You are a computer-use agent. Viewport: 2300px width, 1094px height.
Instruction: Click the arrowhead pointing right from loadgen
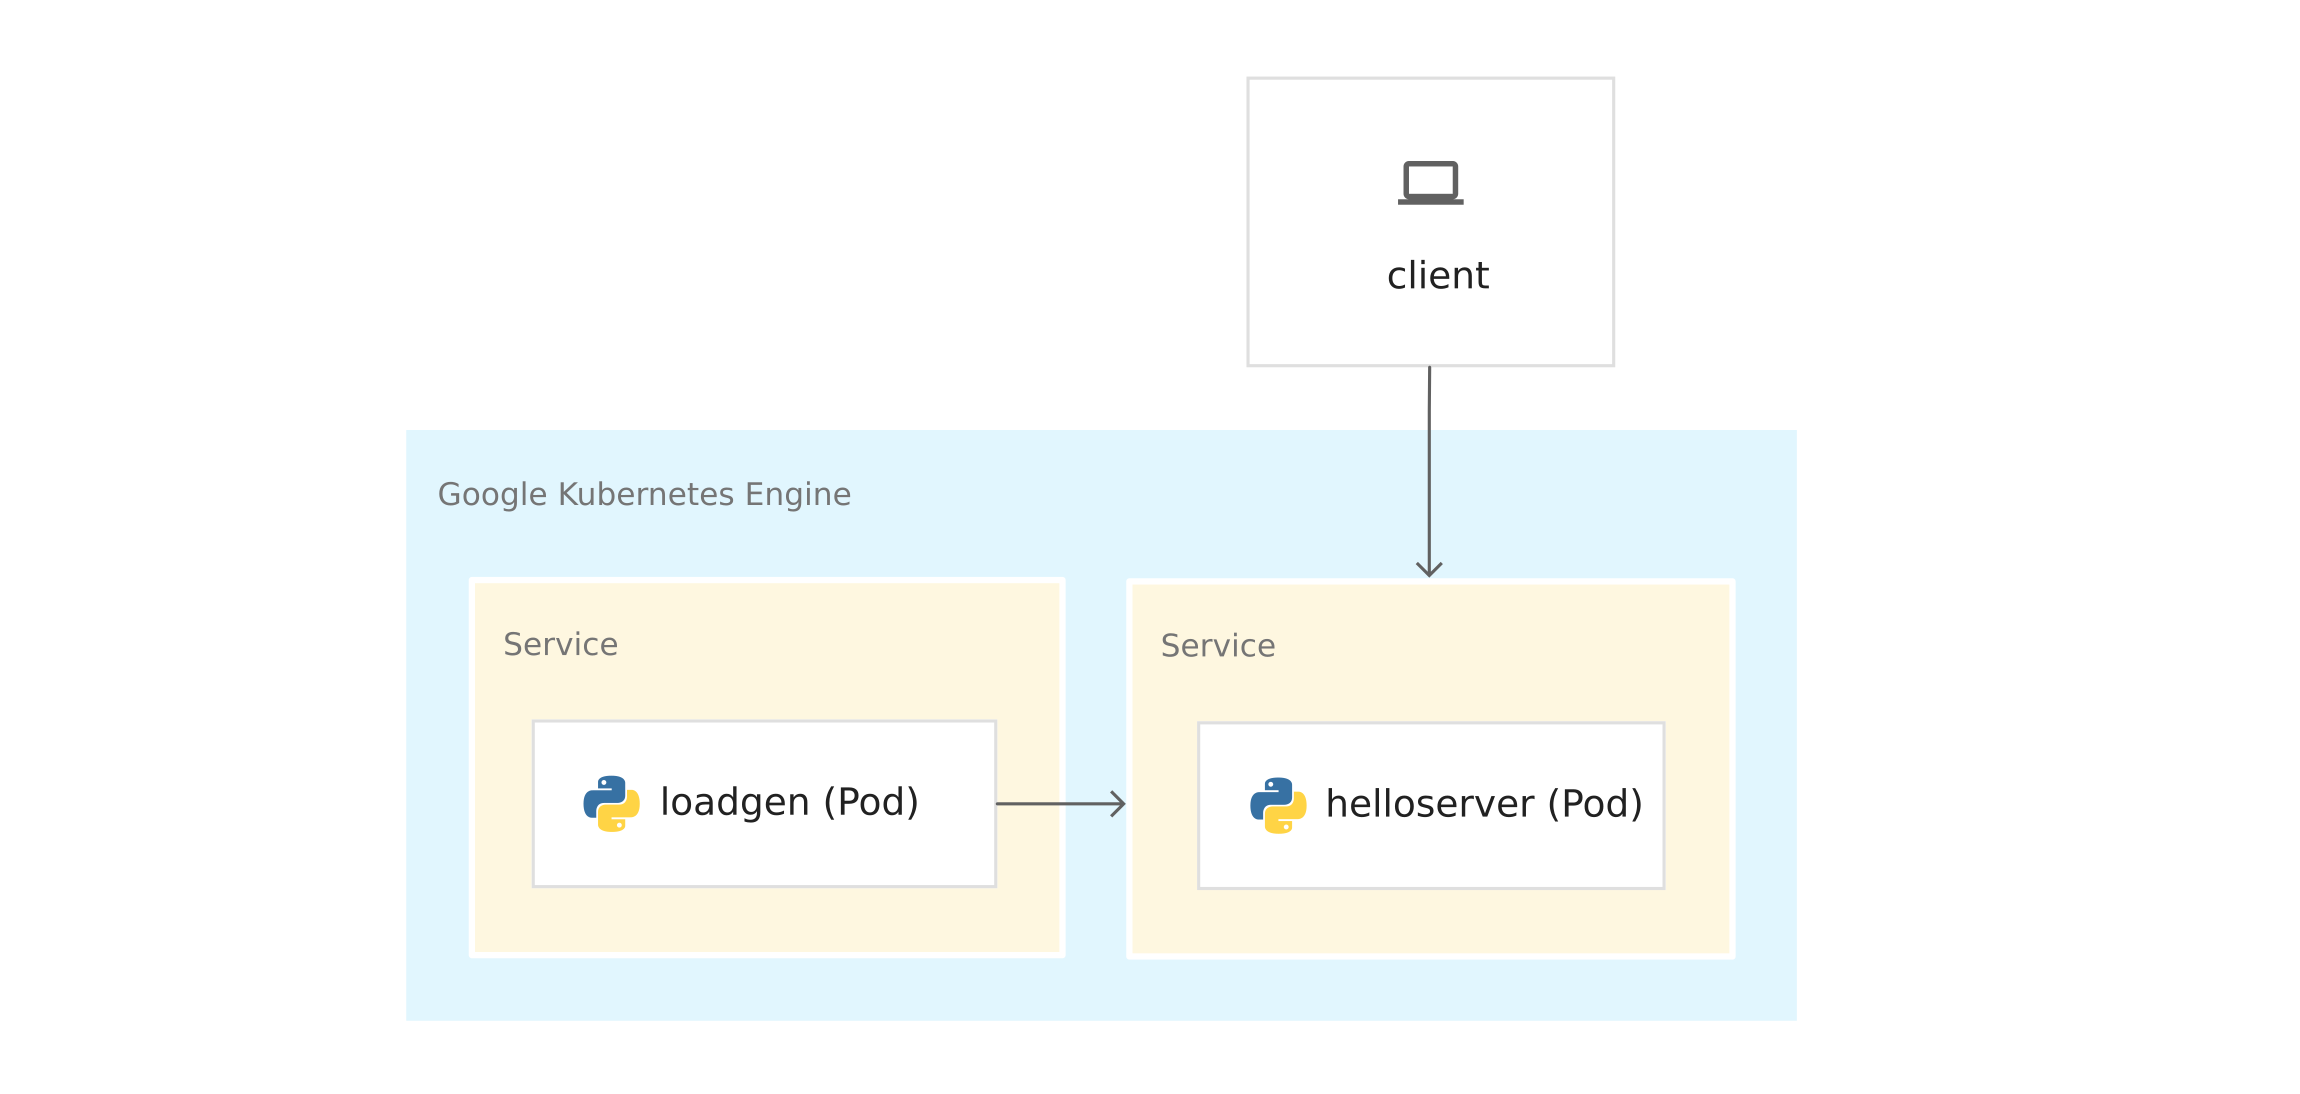pyautogui.click(x=1119, y=804)
